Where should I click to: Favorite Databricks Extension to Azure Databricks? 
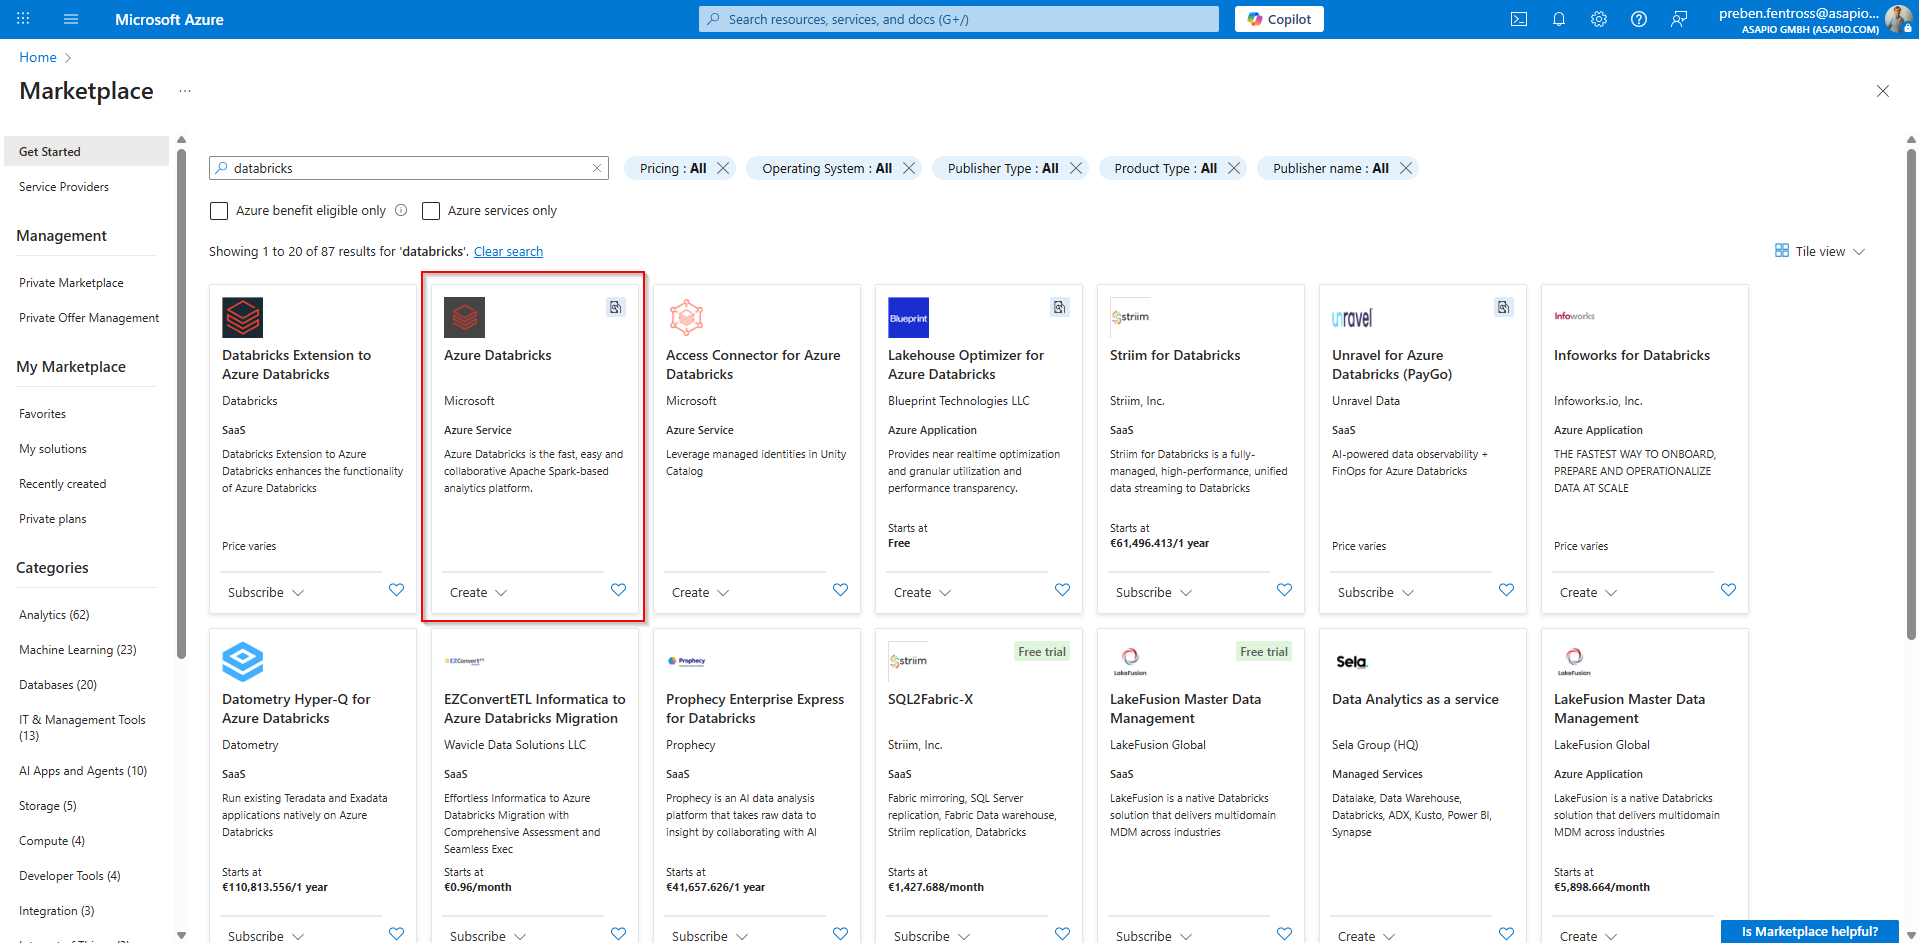[397, 590]
